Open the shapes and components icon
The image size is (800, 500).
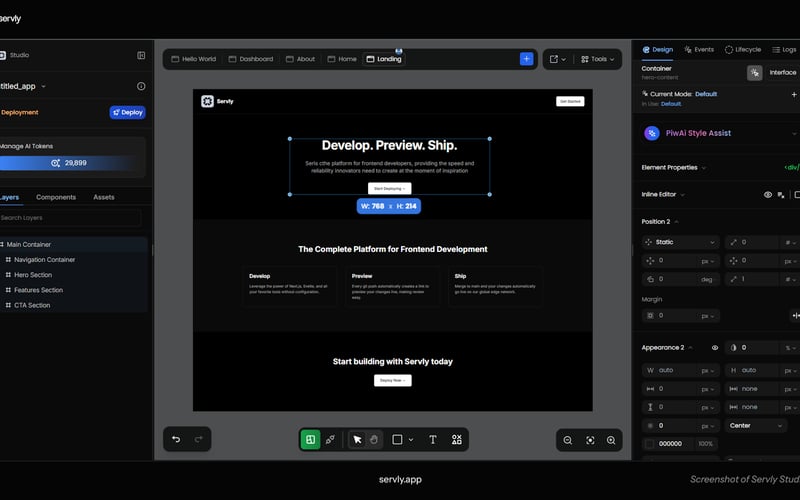(457, 439)
